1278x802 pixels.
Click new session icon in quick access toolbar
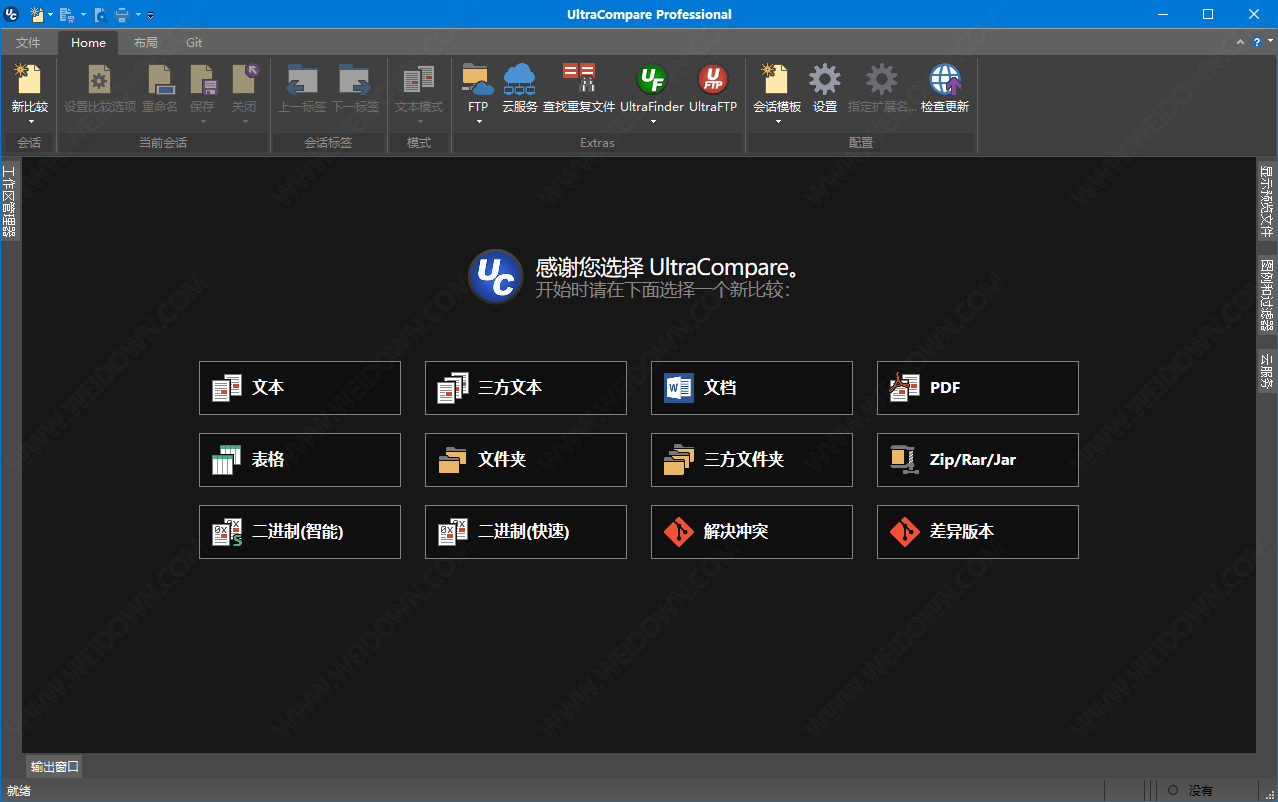click(38, 14)
